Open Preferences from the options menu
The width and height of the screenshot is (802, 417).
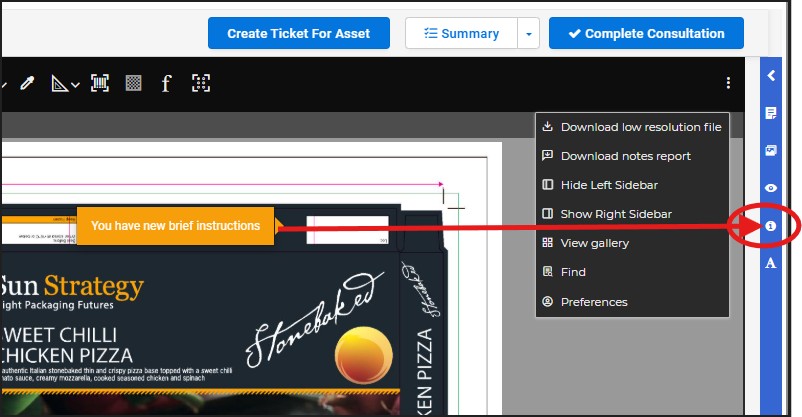[632, 302]
